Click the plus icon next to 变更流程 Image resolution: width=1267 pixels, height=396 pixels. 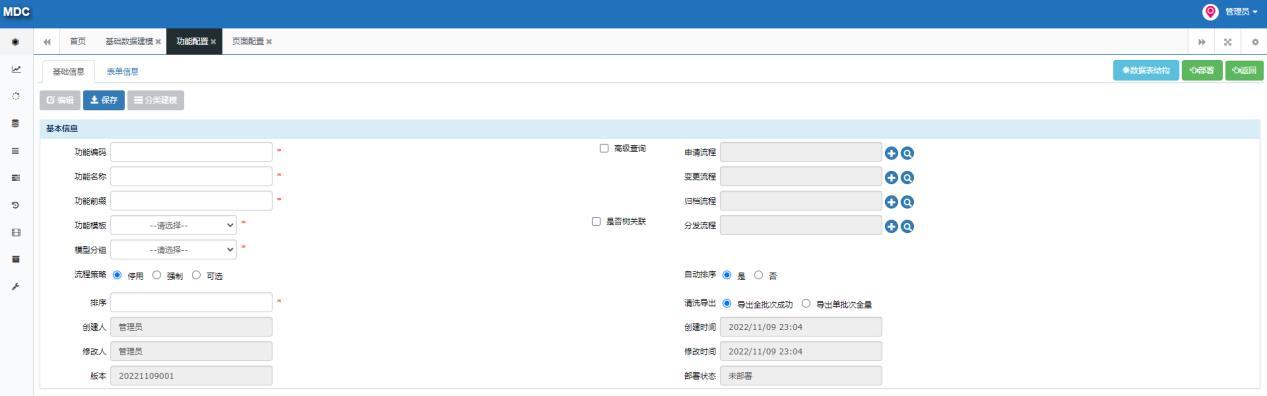click(x=892, y=177)
